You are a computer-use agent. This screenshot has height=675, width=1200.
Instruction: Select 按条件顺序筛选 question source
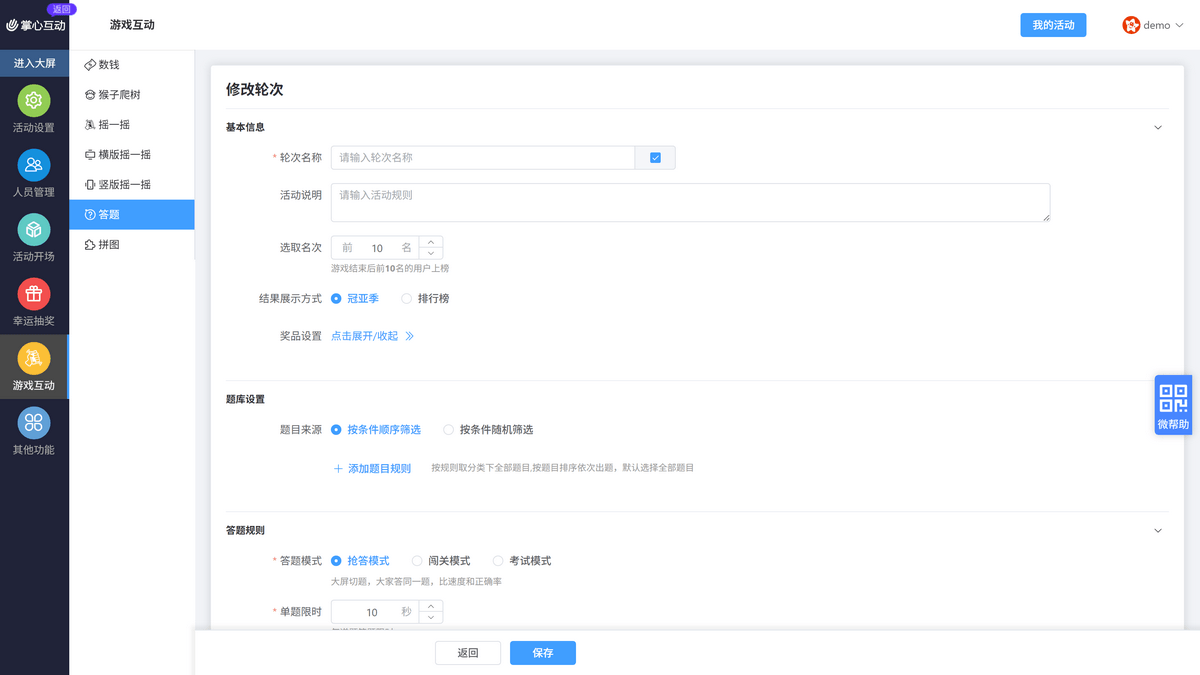click(376, 430)
